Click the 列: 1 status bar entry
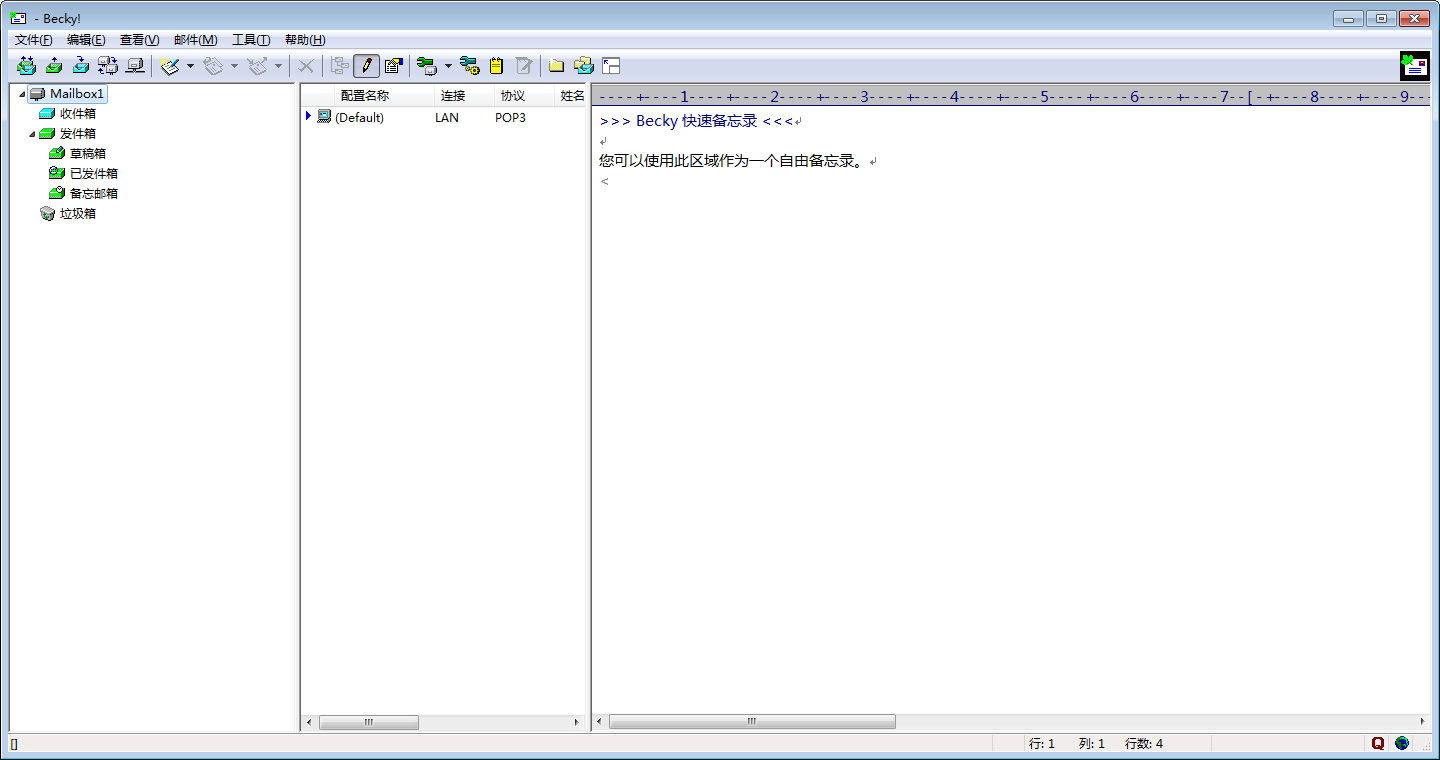This screenshot has height=760, width=1440. tap(1092, 743)
